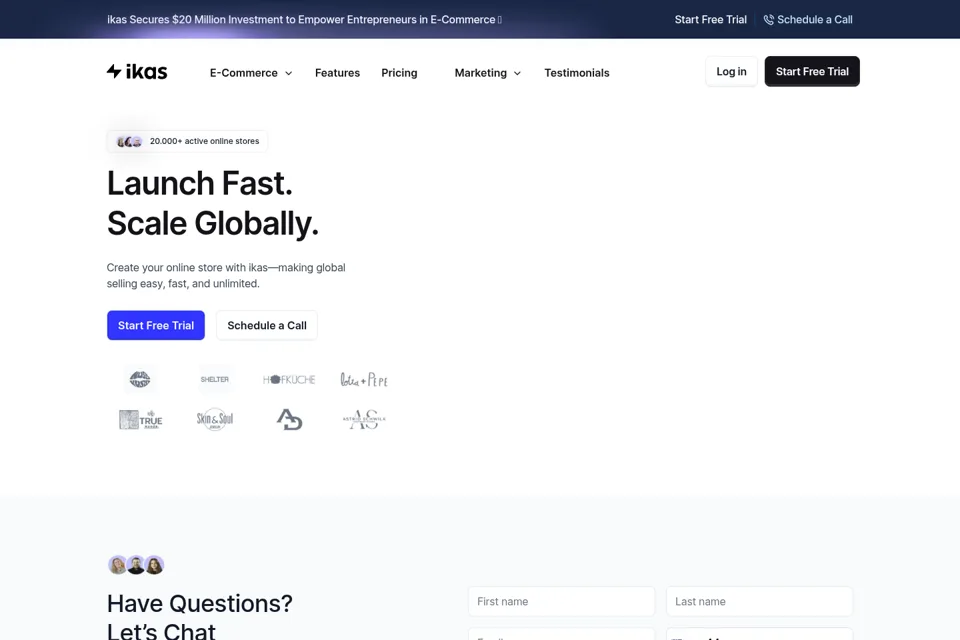Go to the Features page
The width and height of the screenshot is (960, 640).
(x=337, y=73)
